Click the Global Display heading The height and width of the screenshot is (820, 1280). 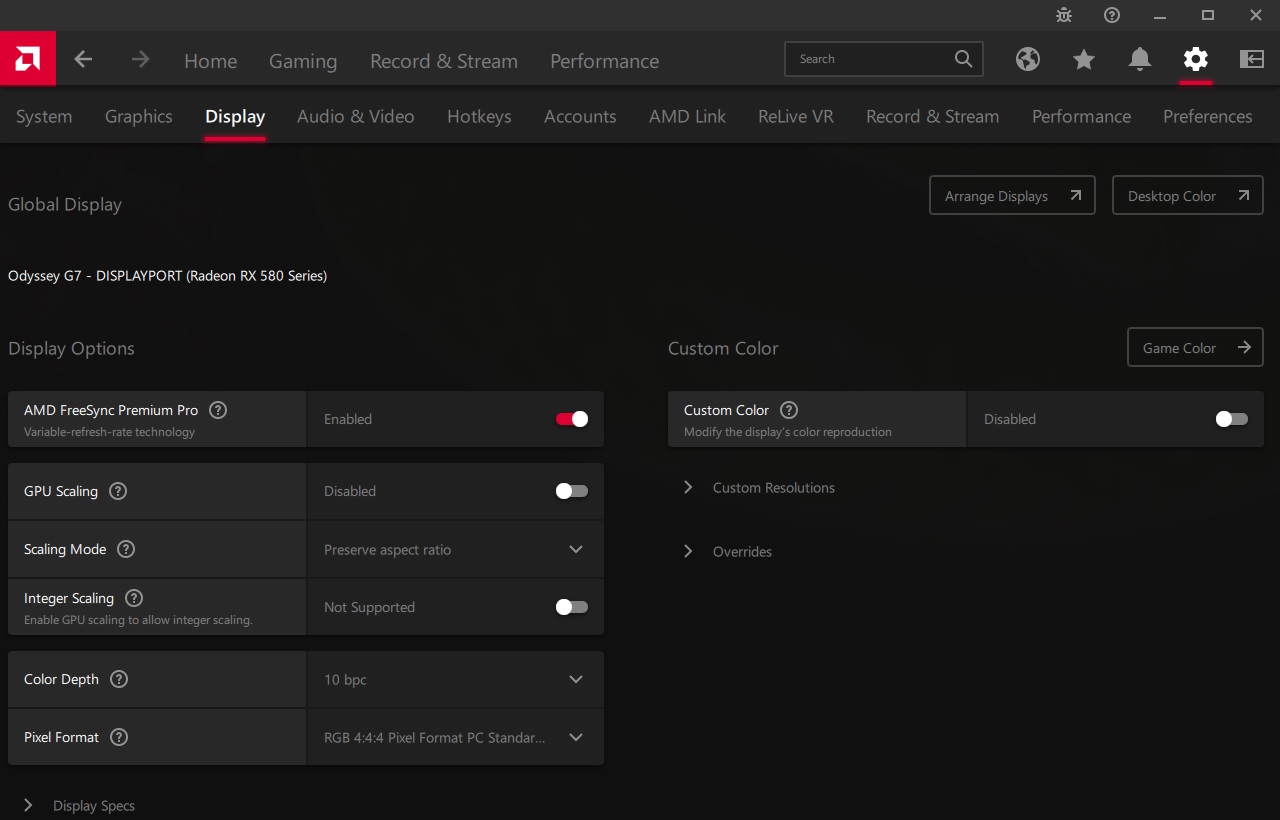click(65, 204)
